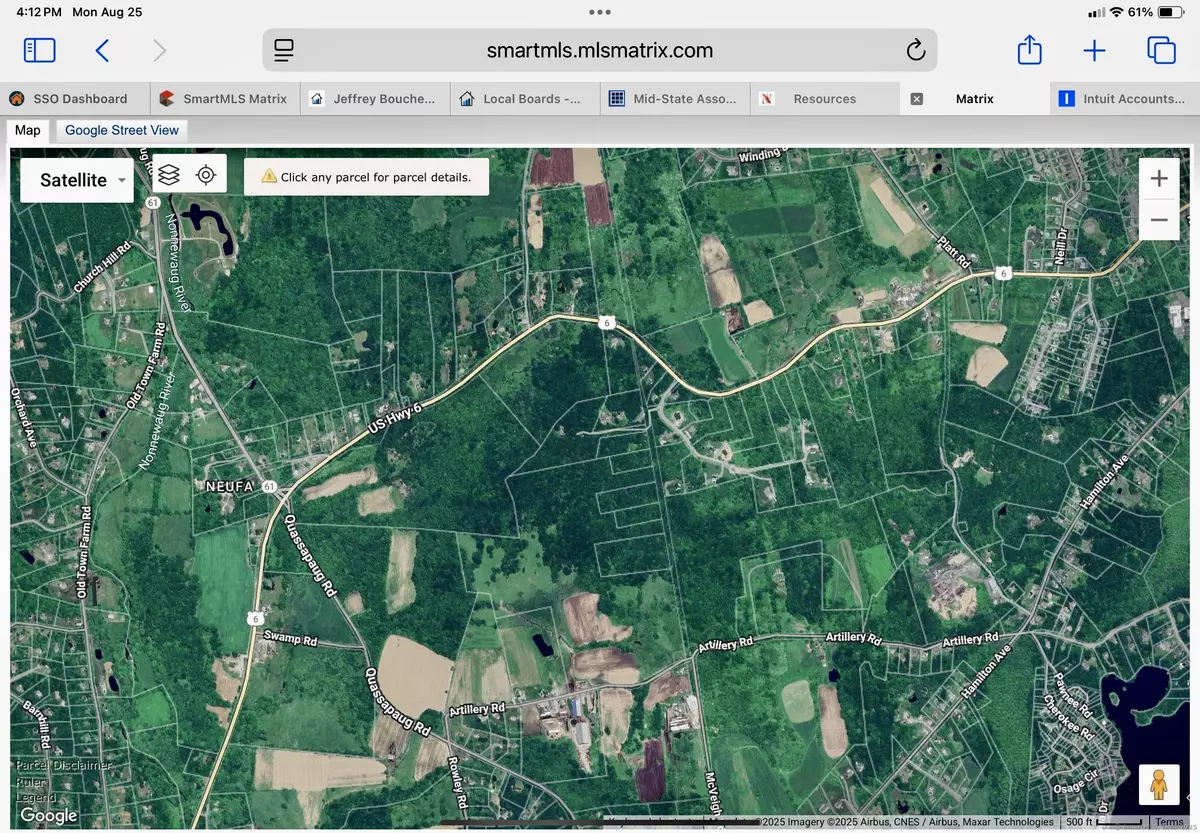
Task: Tap the smartmls.mlsmatrix.com address field
Action: (x=599, y=51)
